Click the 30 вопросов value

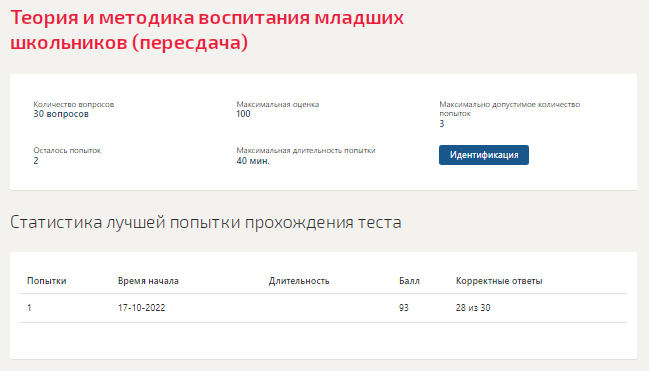coord(61,114)
